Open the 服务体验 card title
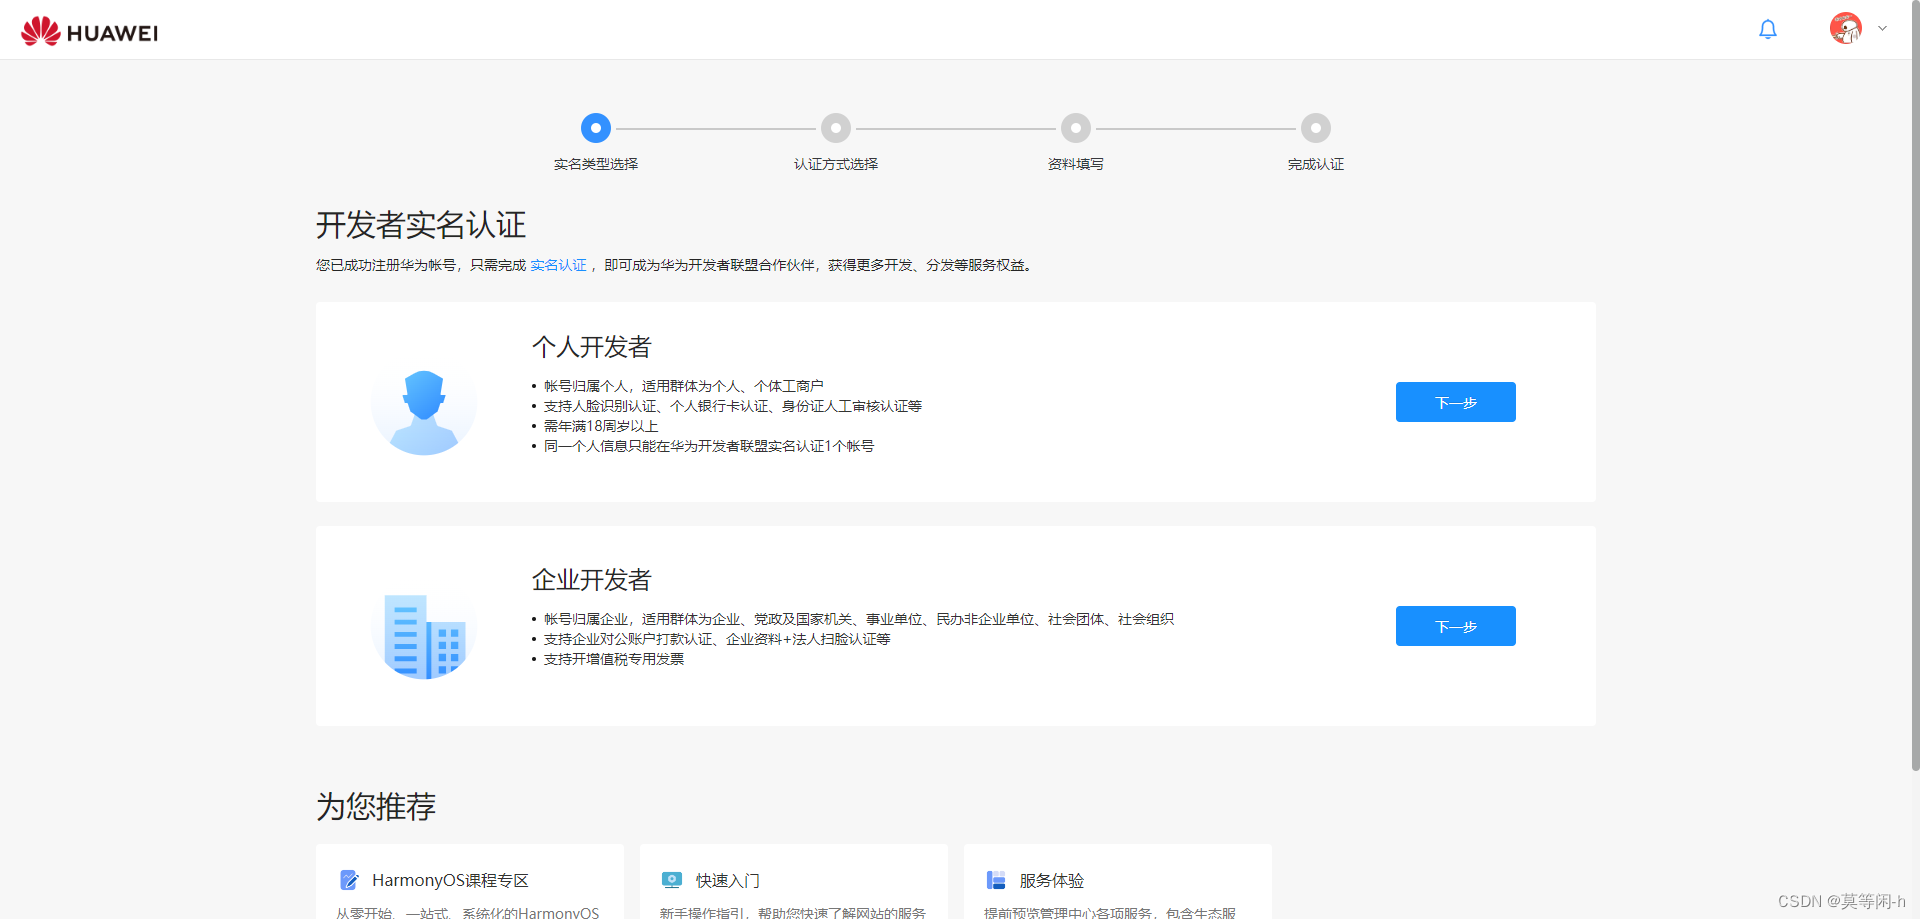Viewport: 1920px width, 919px height. [x=1052, y=880]
